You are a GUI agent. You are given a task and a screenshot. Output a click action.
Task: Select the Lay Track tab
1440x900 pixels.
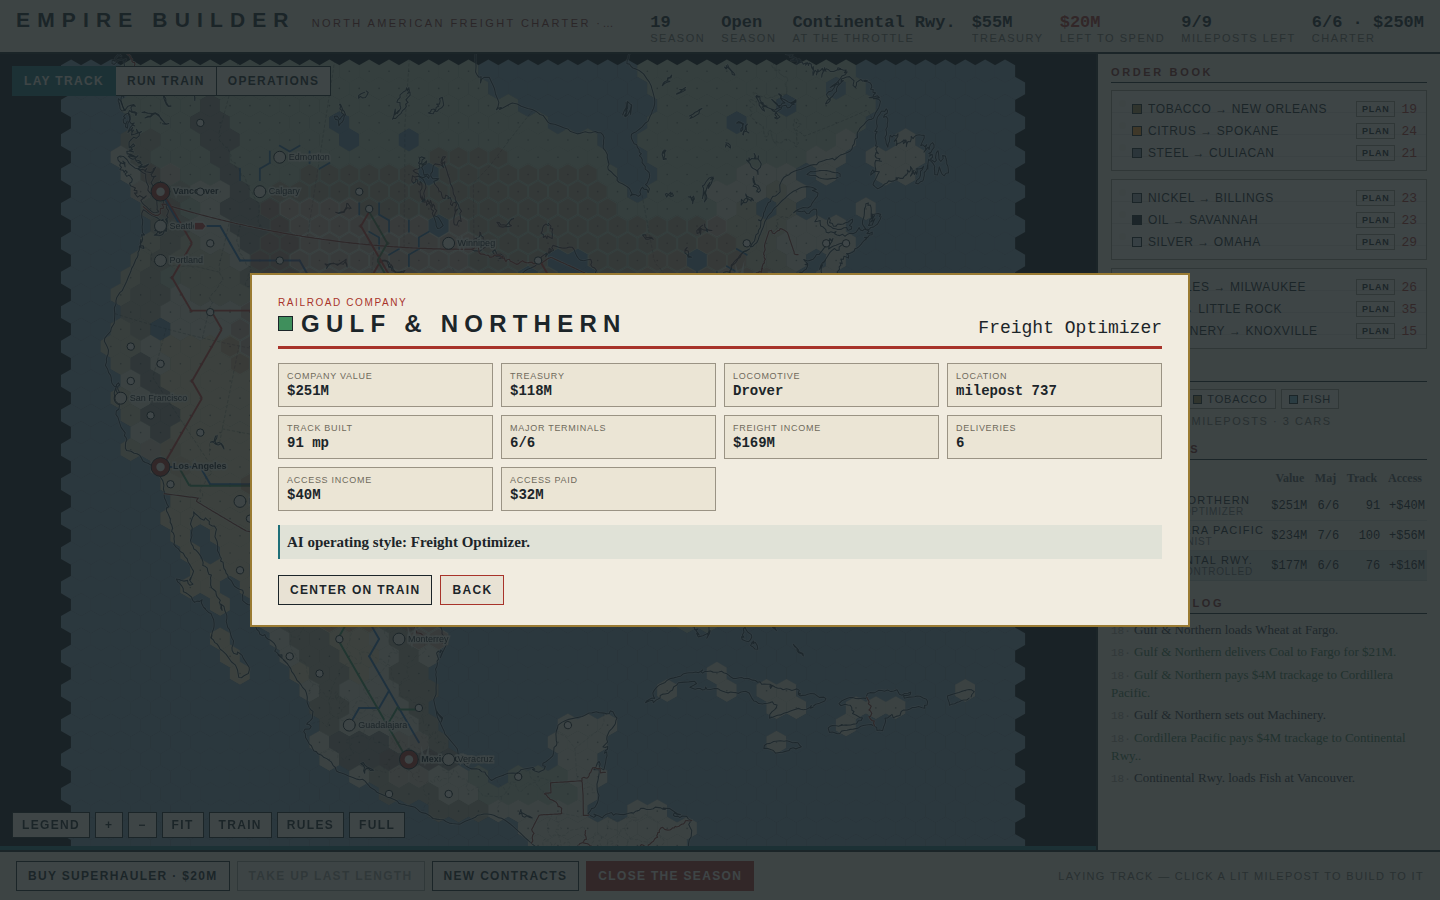click(64, 81)
